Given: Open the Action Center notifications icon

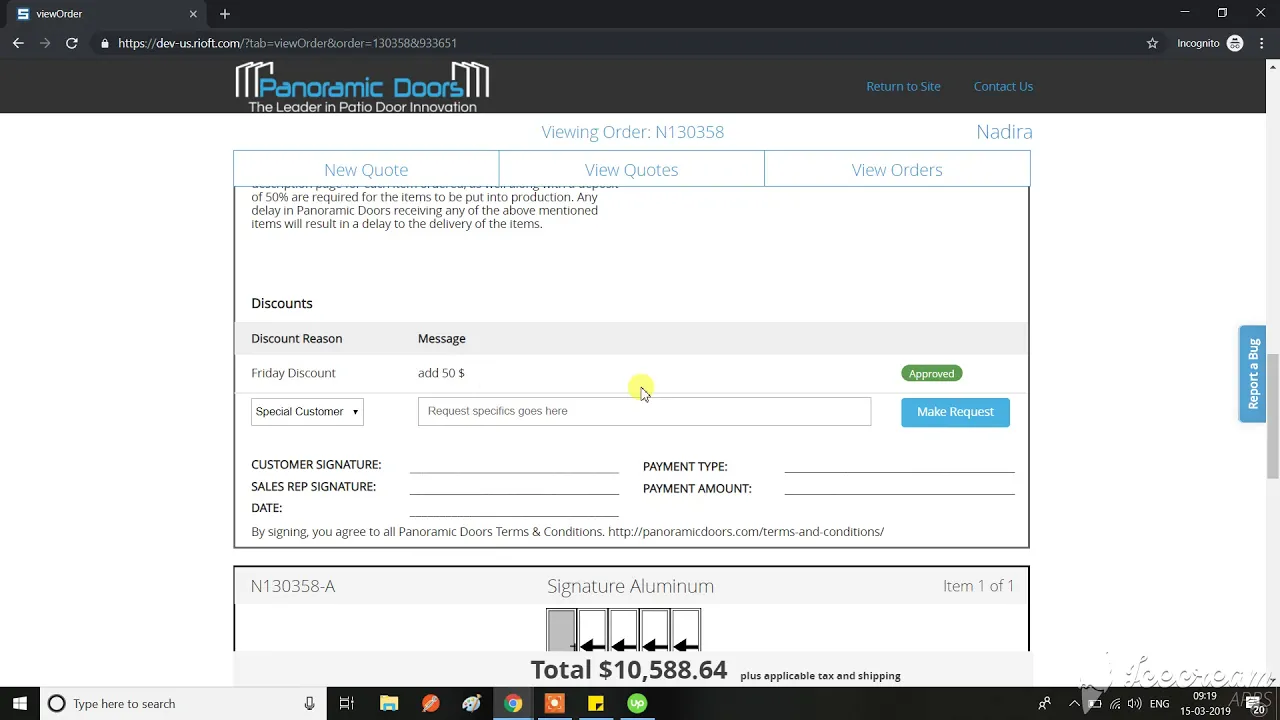Looking at the screenshot, I should click(x=1258, y=704).
